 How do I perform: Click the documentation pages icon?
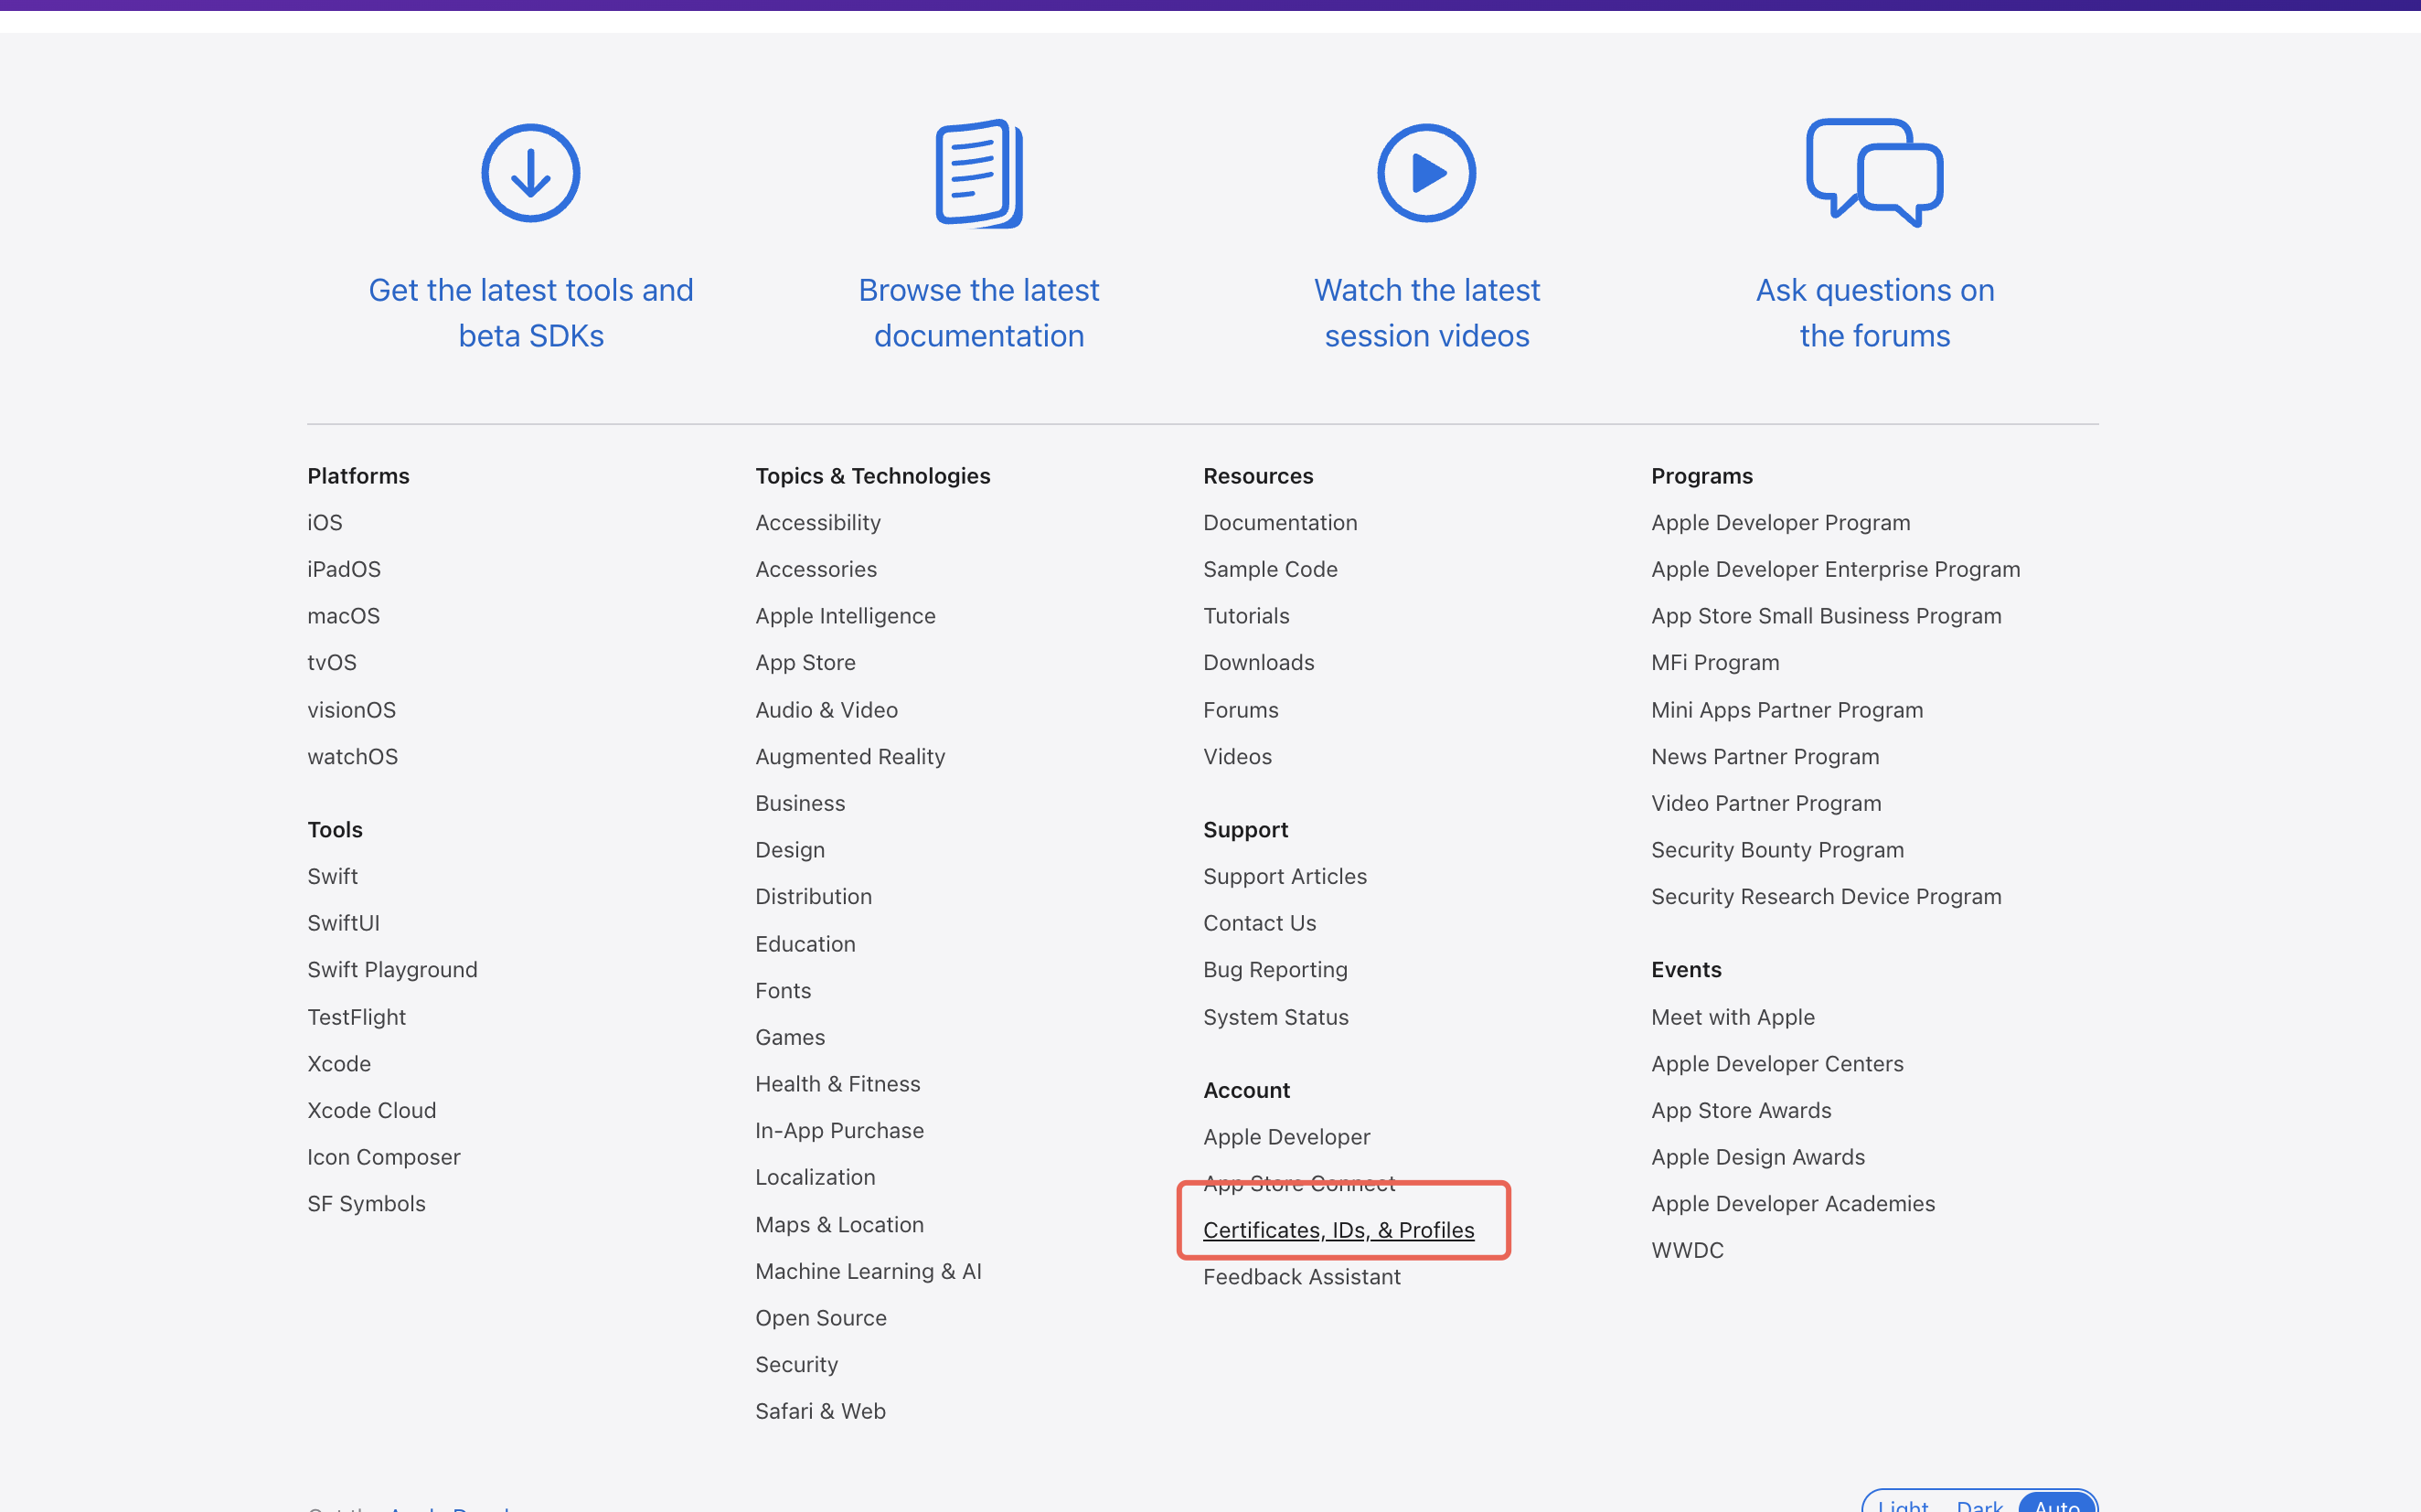978,173
